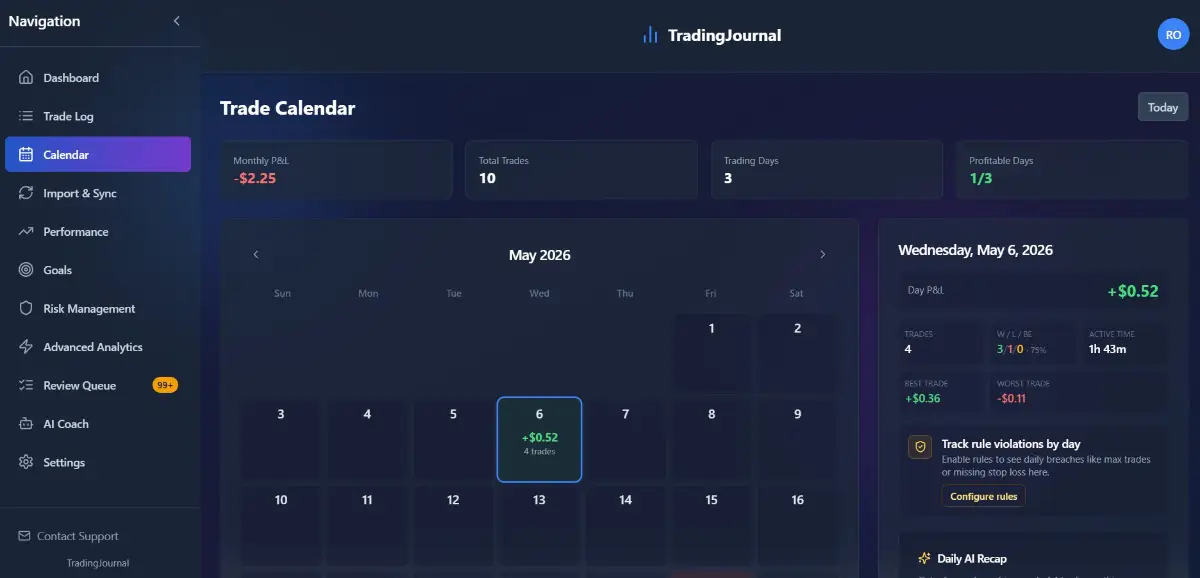1200x578 pixels.
Task: Click the shield icon beside Track rule violations
Action: point(920,447)
